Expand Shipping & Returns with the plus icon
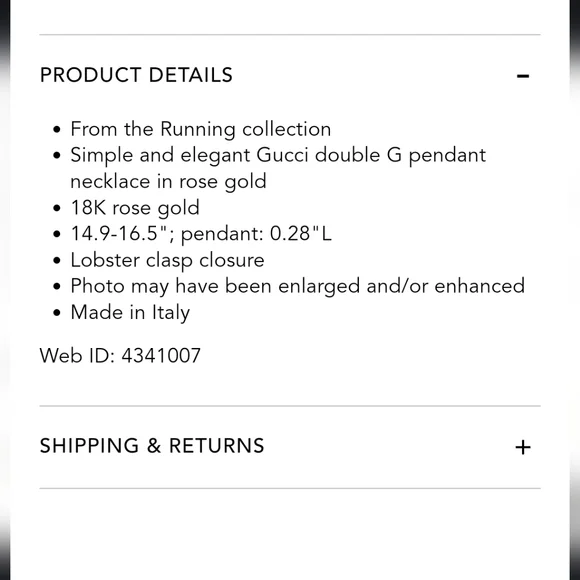The image size is (580, 580). pyautogui.click(x=523, y=447)
